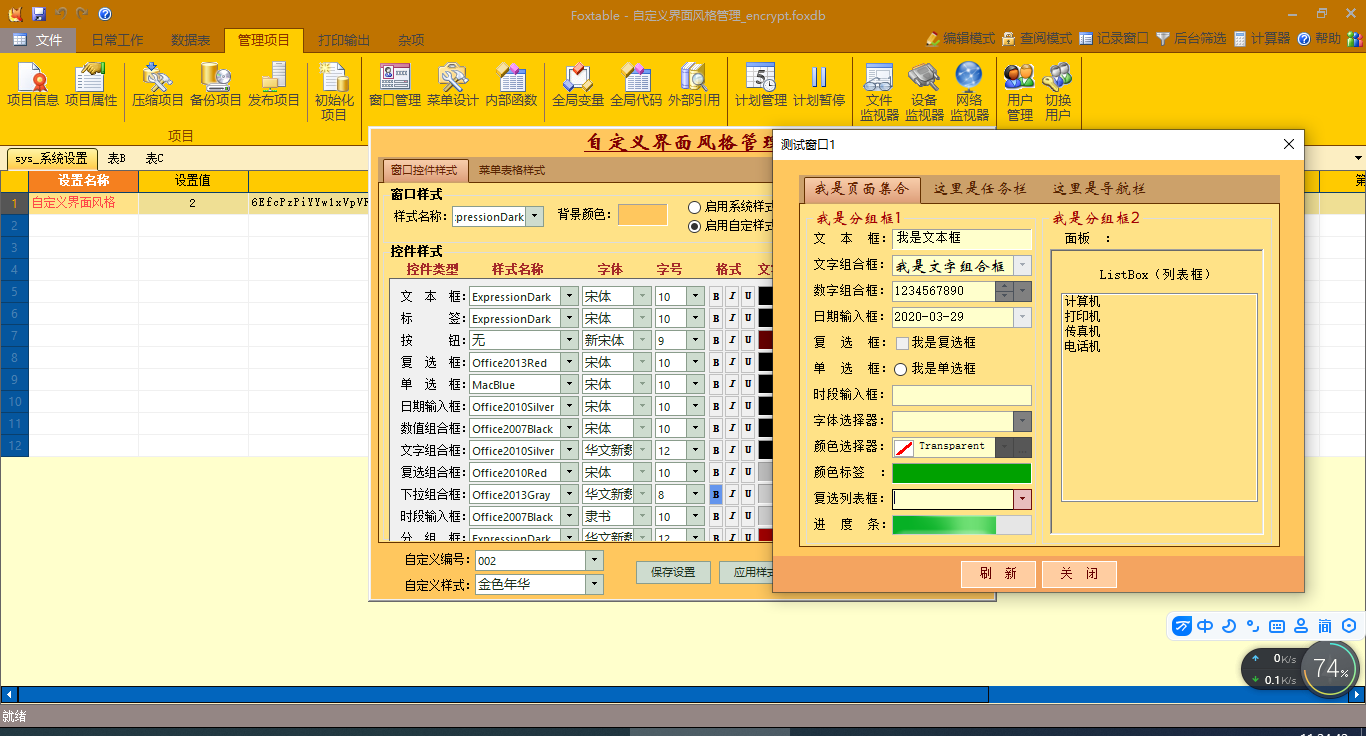Click the 切换用户 icon
Viewport: 1366px width, 736px height.
pyautogui.click(x=1058, y=92)
